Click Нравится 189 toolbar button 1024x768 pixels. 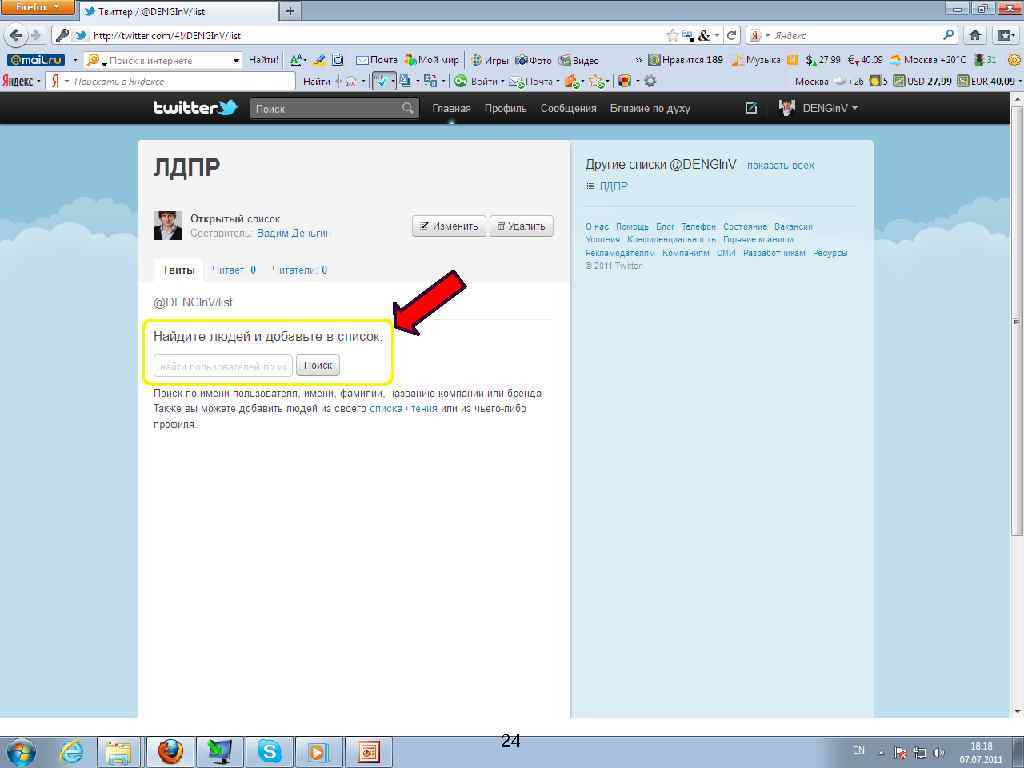click(686, 60)
